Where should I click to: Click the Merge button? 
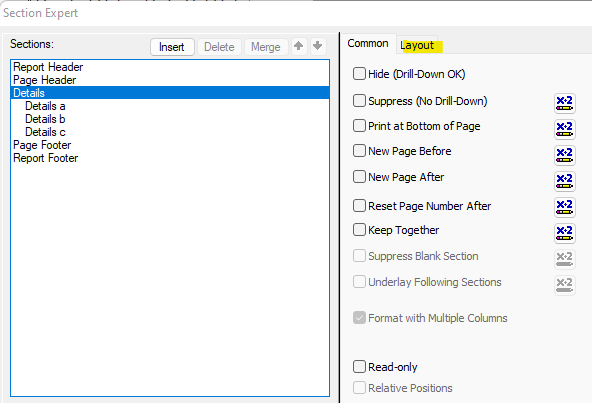[x=266, y=47]
